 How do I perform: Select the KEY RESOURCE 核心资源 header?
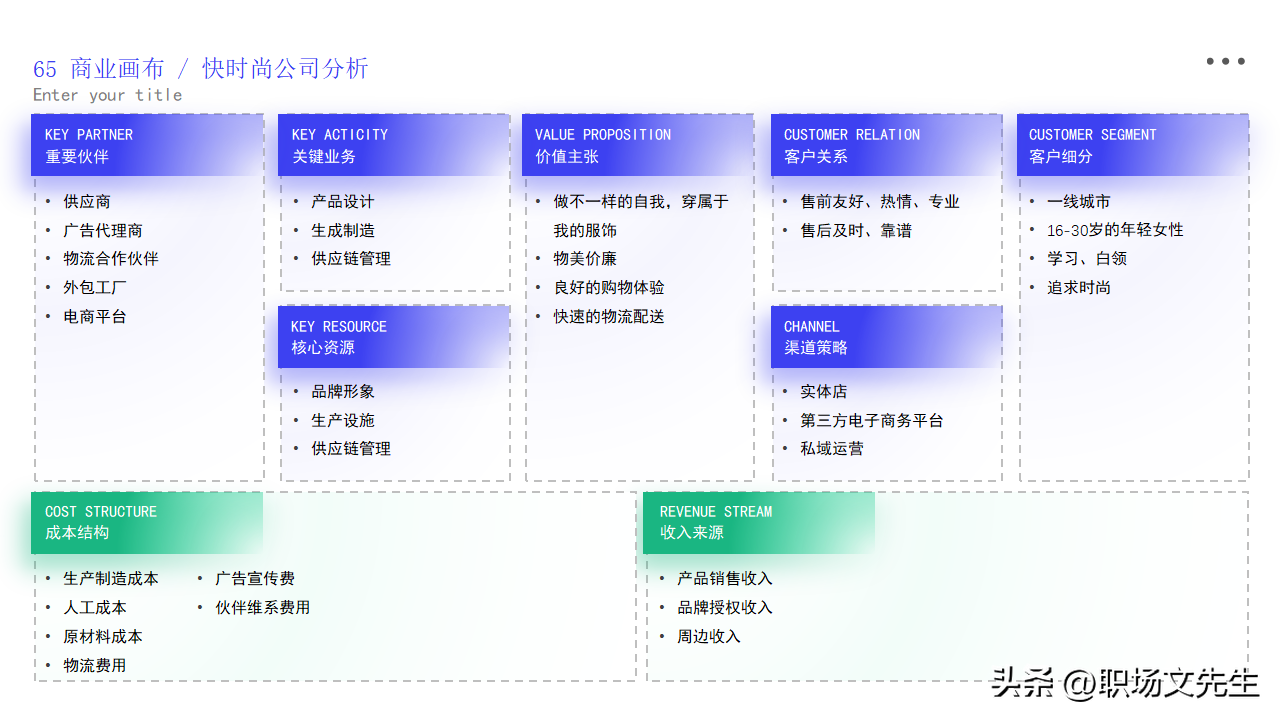(x=394, y=337)
